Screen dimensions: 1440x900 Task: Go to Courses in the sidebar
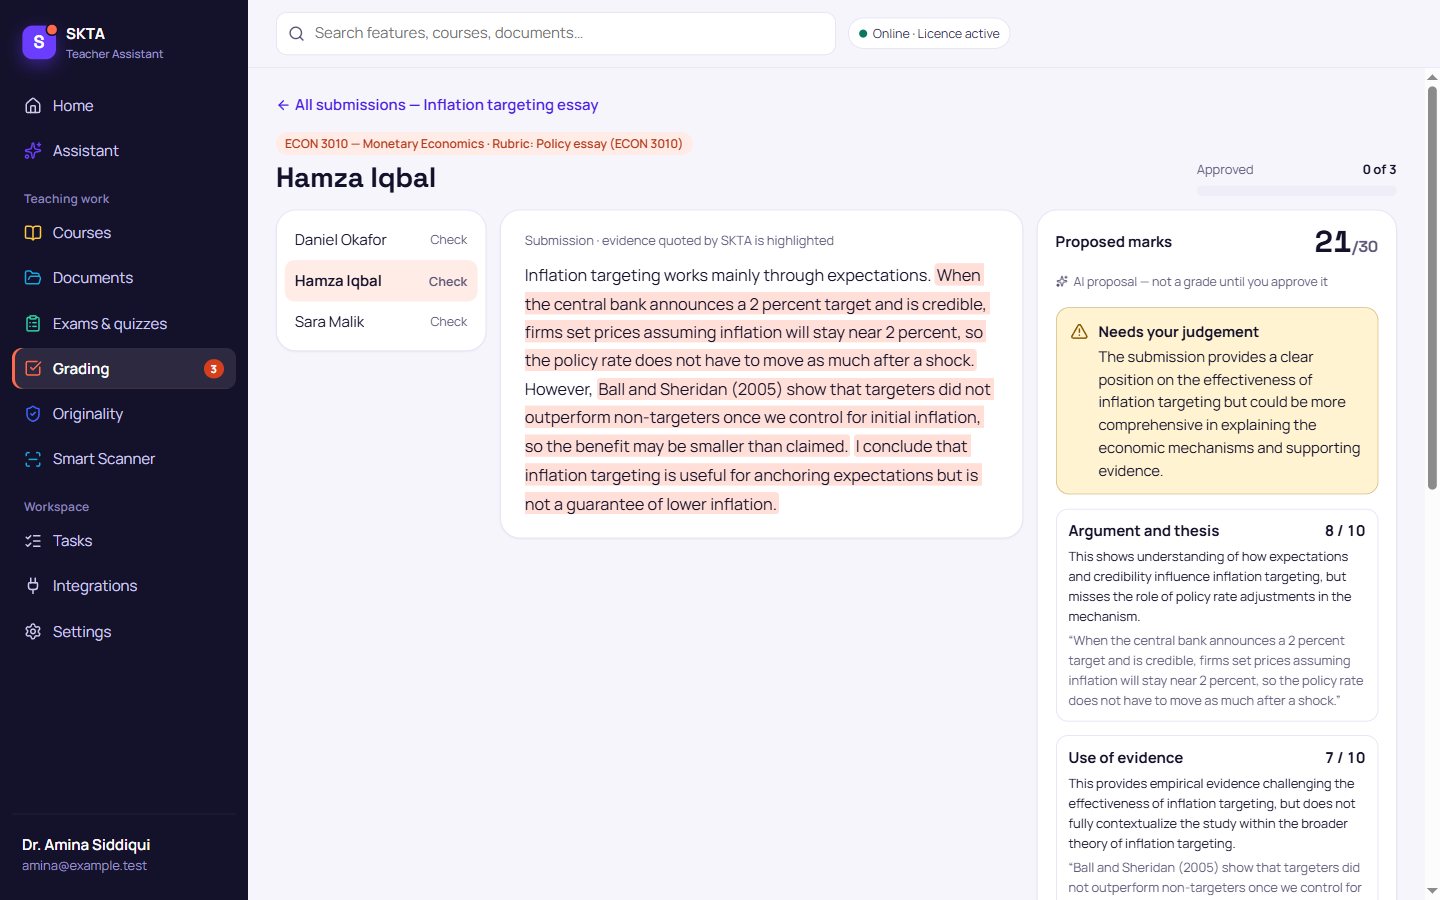click(124, 233)
